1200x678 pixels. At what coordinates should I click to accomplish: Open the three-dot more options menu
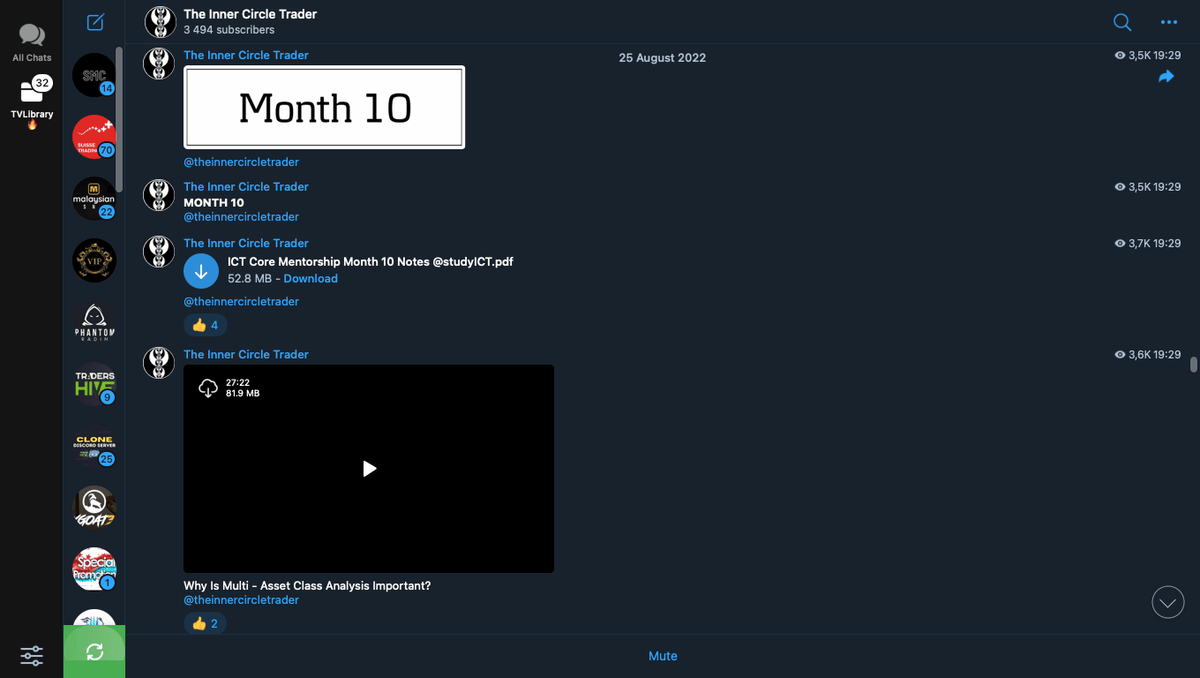point(1169,22)
